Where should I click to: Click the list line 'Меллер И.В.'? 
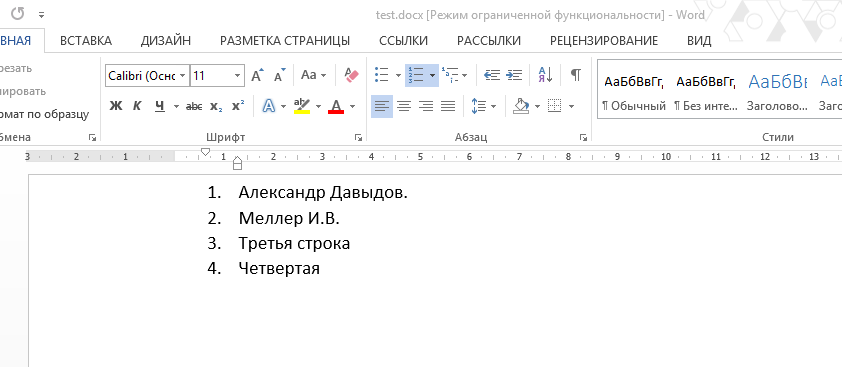pyautogui.click(x=289, y=218)
